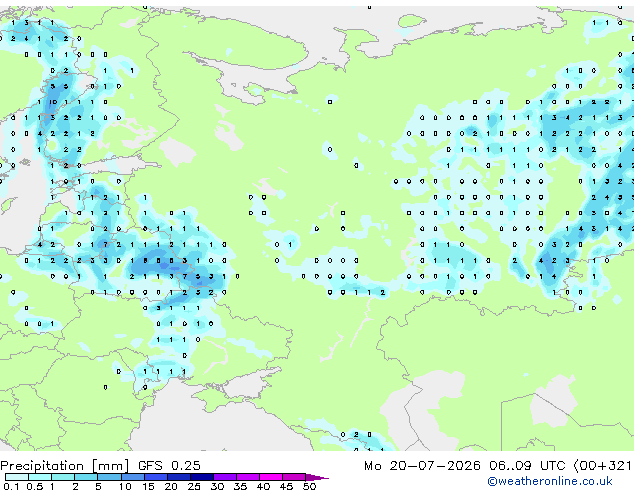Open the weatheronline.co.uk copyright link

coord(550,481)
